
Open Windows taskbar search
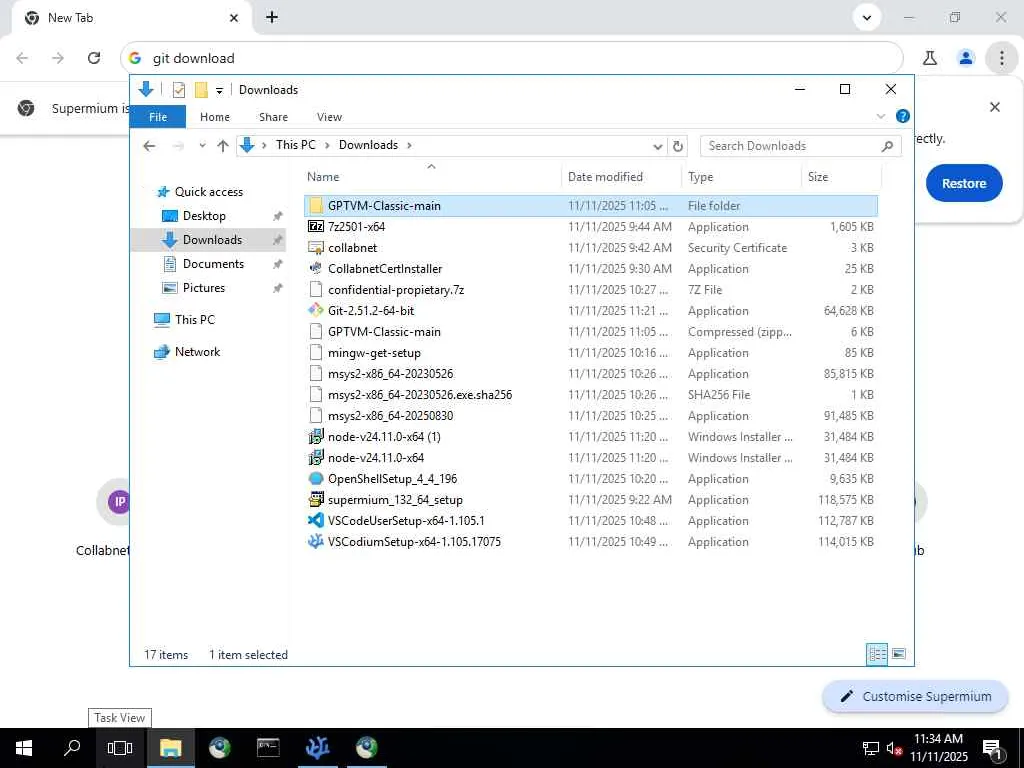[x=72, y=748]
